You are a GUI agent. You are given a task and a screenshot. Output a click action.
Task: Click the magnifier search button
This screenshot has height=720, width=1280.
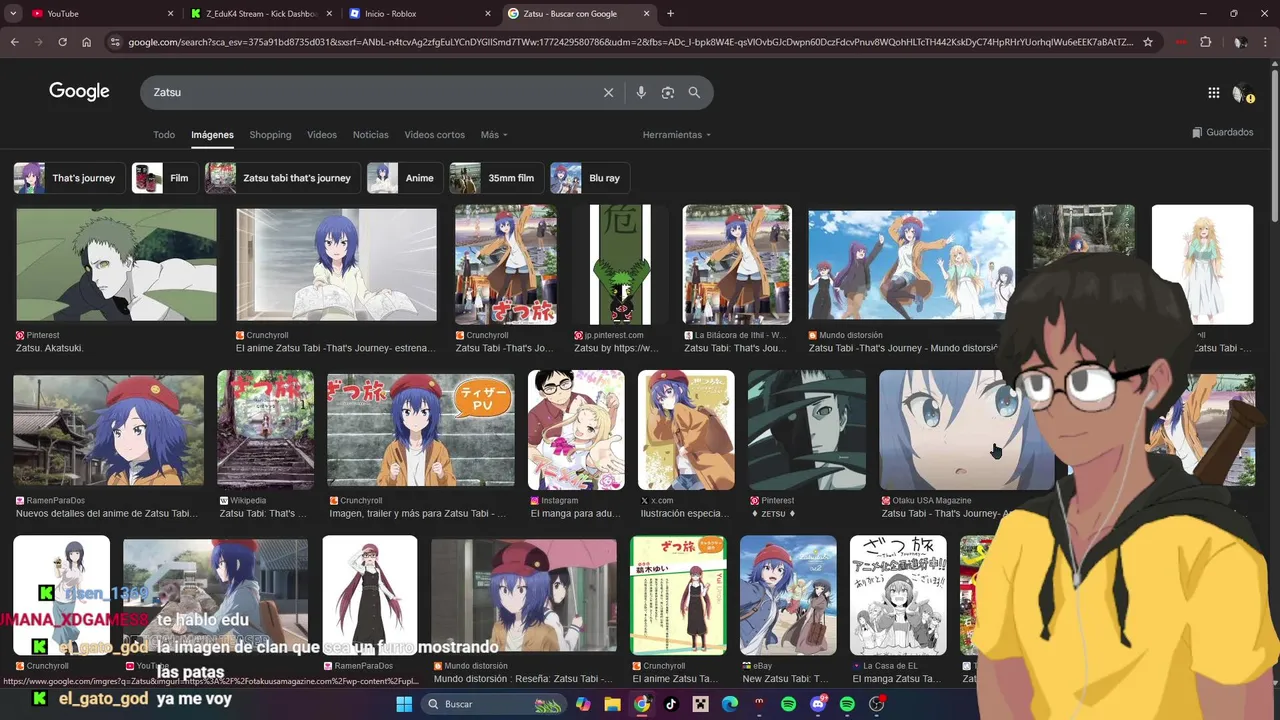(694, 92)
